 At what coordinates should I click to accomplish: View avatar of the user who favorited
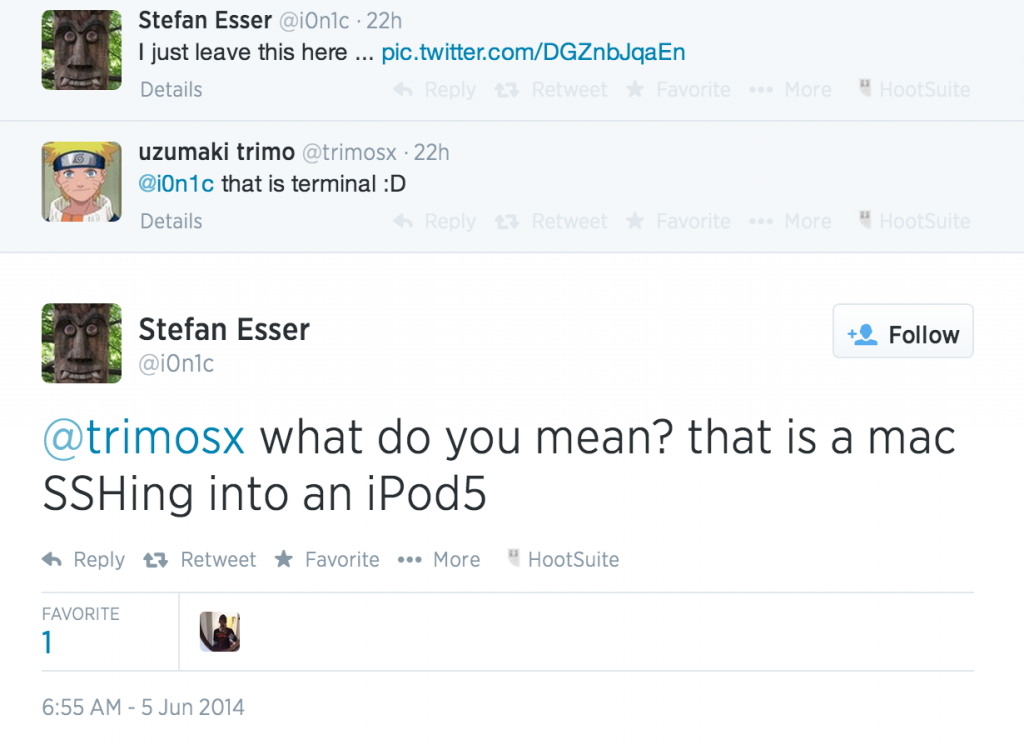tap(220, 631)
